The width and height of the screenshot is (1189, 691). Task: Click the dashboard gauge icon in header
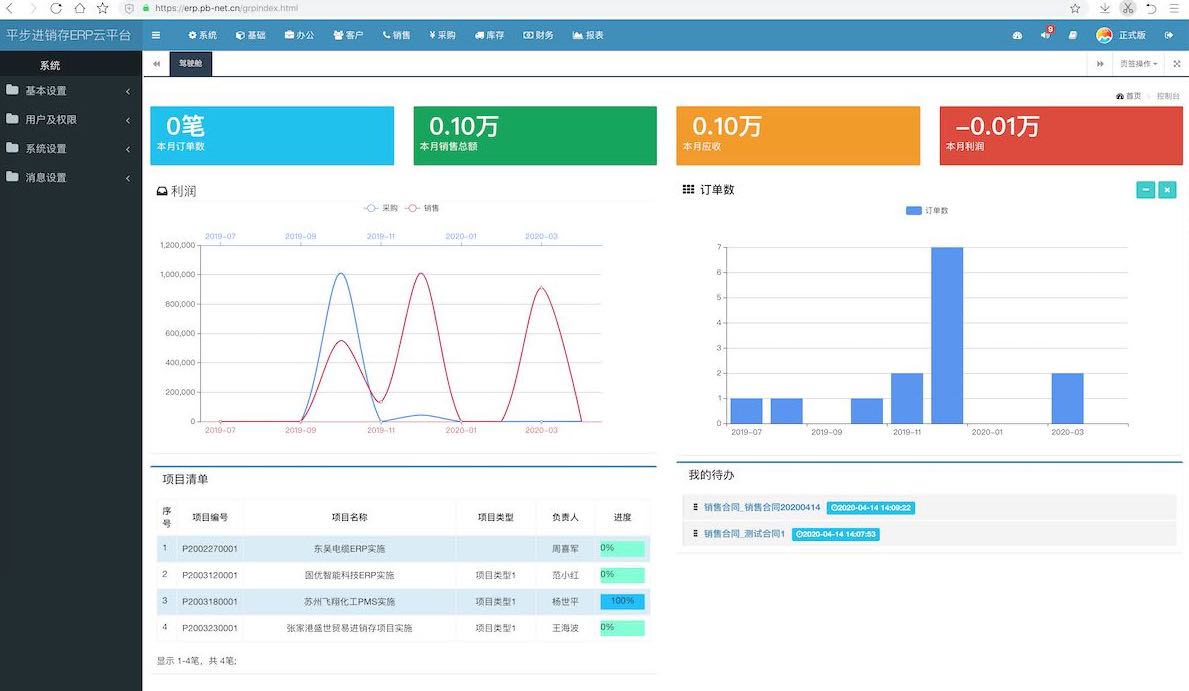click(x=1018, y=35)
